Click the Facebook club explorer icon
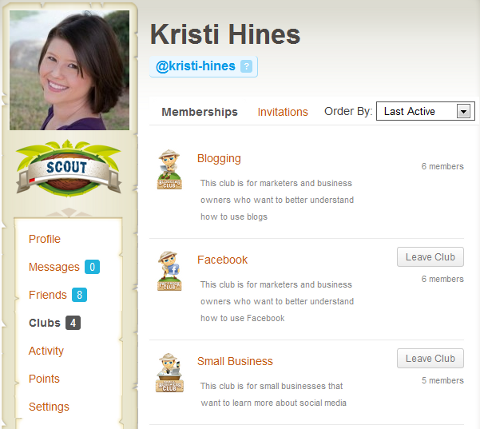This screenshot has height=429, width=480. click(x=169, y=271)
